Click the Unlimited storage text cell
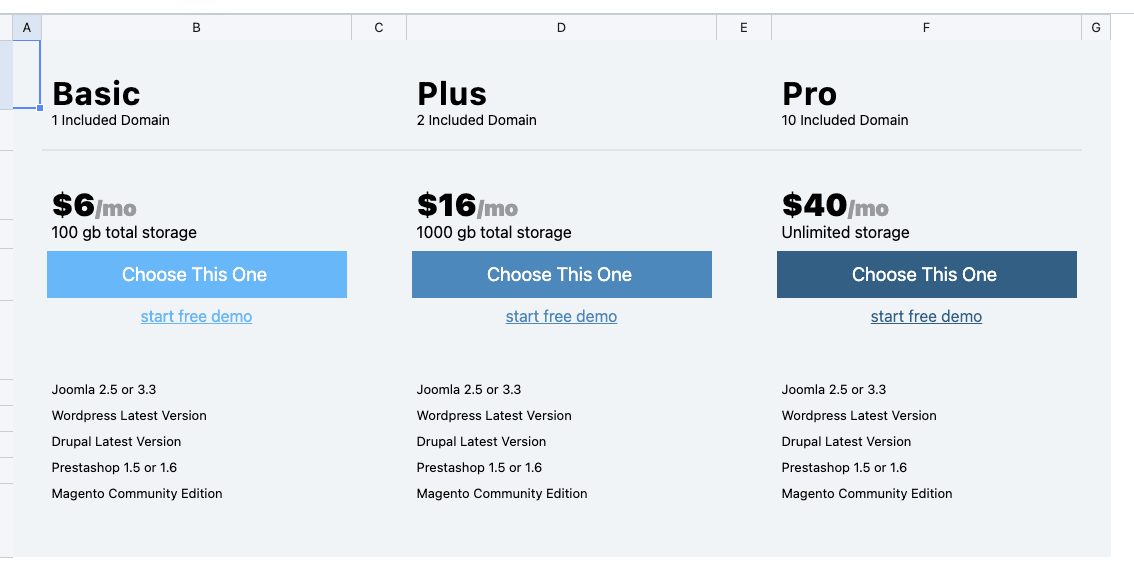Viewport: 1134px width, 582px height. pos(845,233)
